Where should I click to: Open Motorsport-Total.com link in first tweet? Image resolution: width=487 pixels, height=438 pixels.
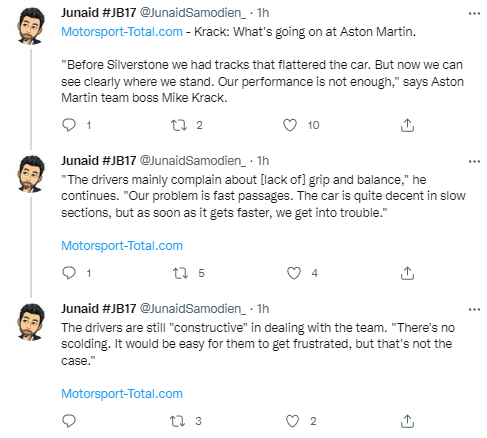coord(122,32)
